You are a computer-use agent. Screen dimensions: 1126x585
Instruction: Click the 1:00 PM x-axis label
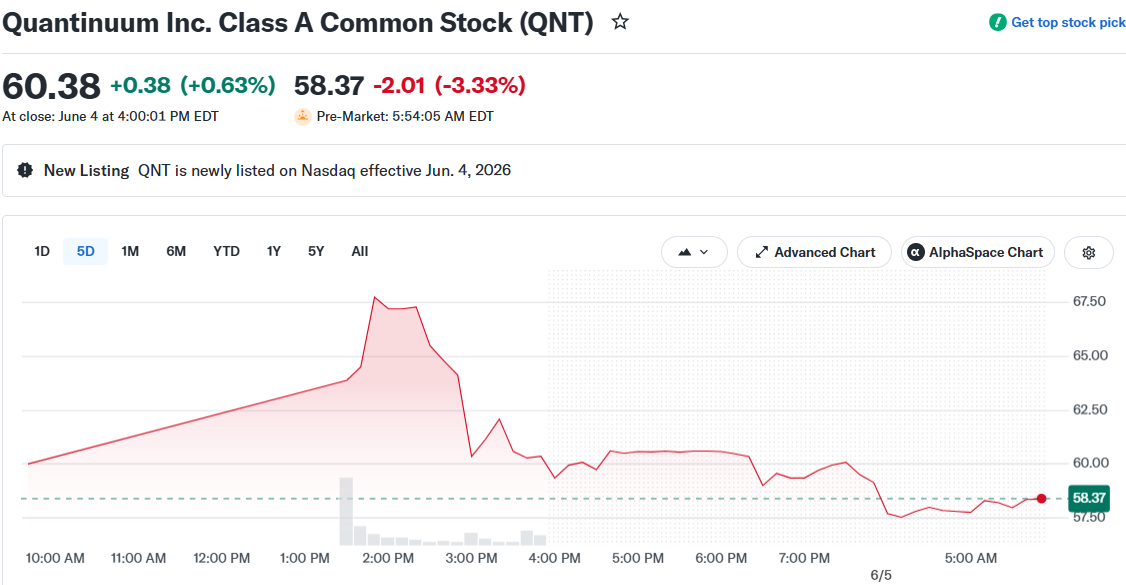point(305,558)
